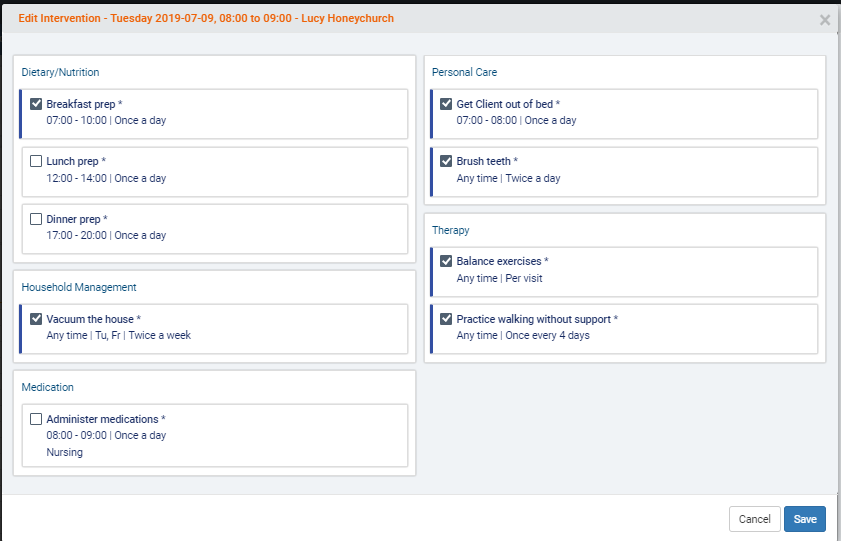The height and width of the screenshot is (541, 841).
Task: Uncheck the Breakfast prep checkbox
Action: (x=36, y=104)
